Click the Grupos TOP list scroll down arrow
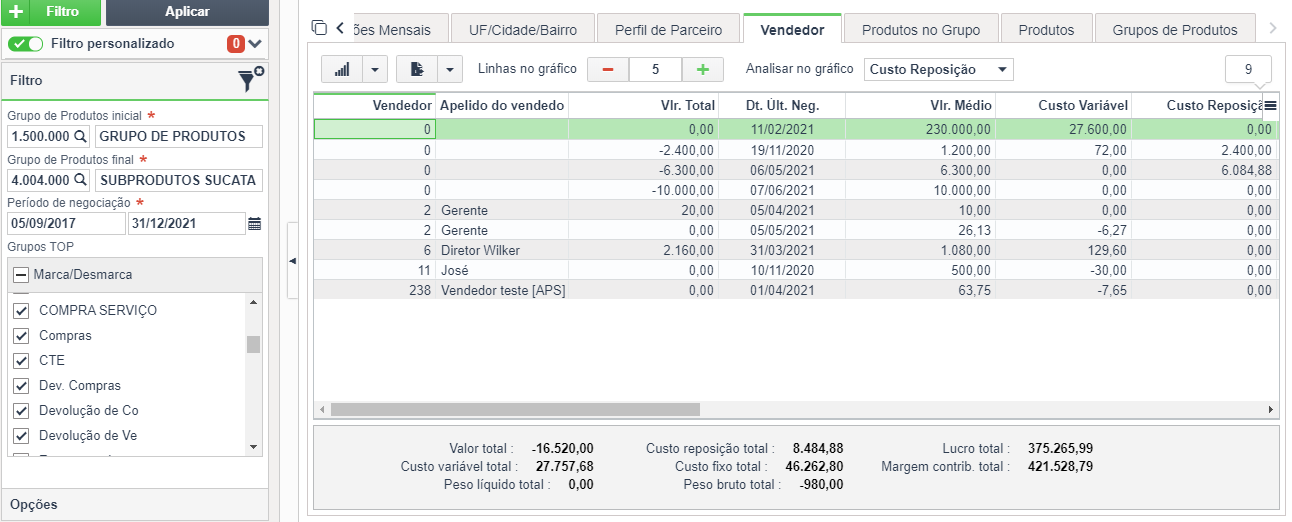Screen dimensions: 1292x522 point(253,447)
